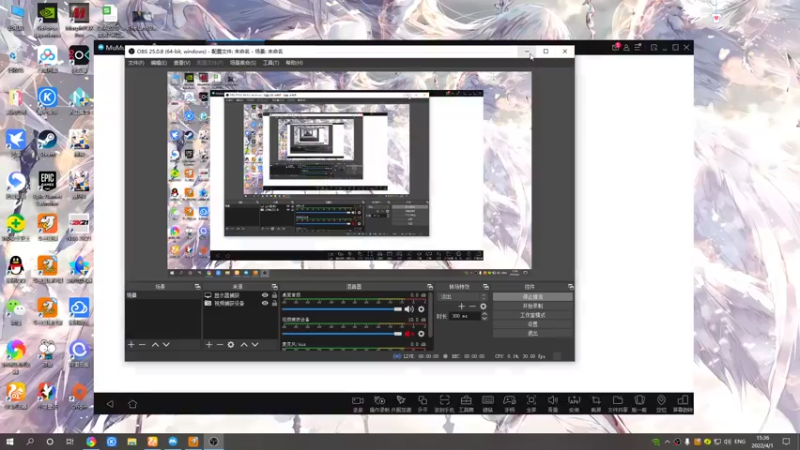
Task: Click the 300 ms duration field
Action: click(x=464, y=316)
